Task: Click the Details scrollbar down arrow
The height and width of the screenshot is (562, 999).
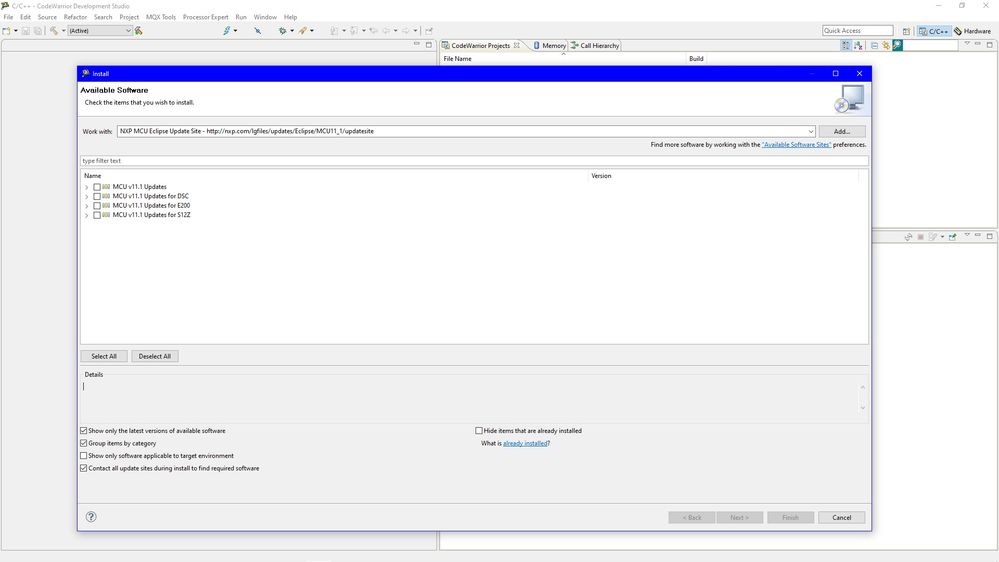Action: pos(863,408)
